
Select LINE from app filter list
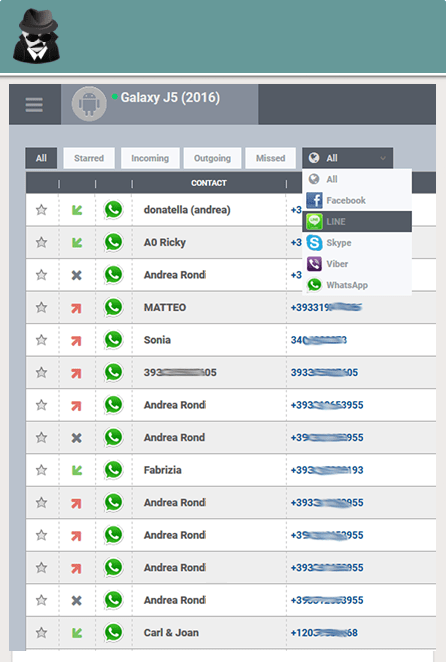[x=357, y=222]
